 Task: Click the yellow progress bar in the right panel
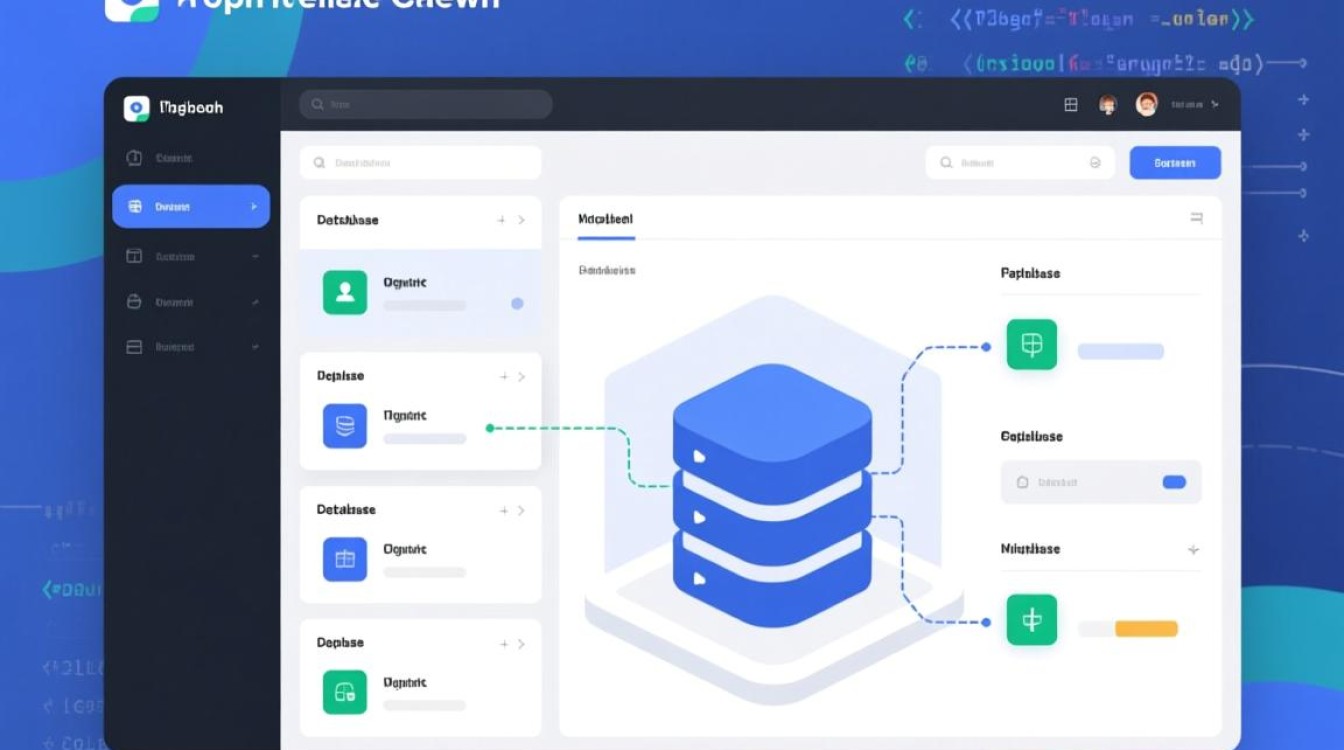click(1146, 629)
